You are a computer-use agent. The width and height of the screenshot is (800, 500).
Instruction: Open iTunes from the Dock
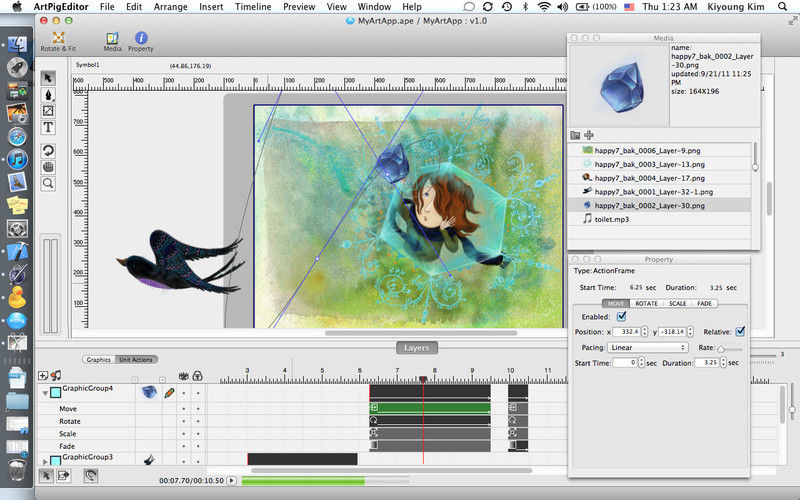coord(17,159)
